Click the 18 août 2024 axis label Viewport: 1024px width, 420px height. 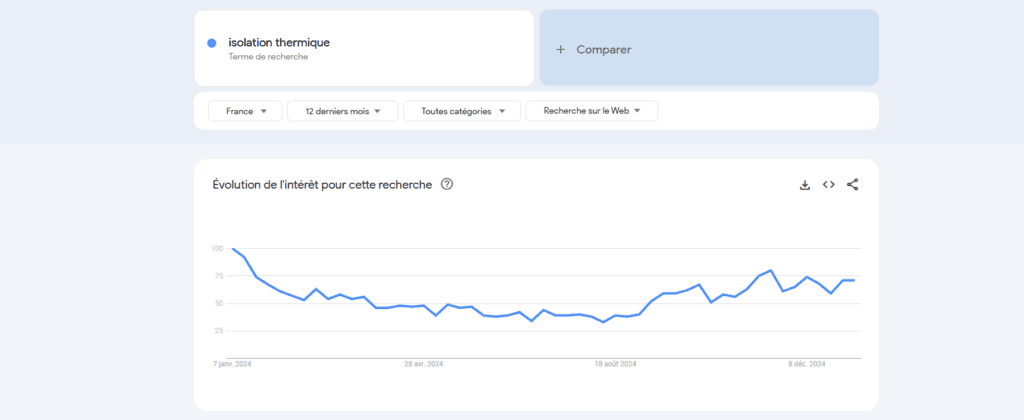click(x=615, y=364)
